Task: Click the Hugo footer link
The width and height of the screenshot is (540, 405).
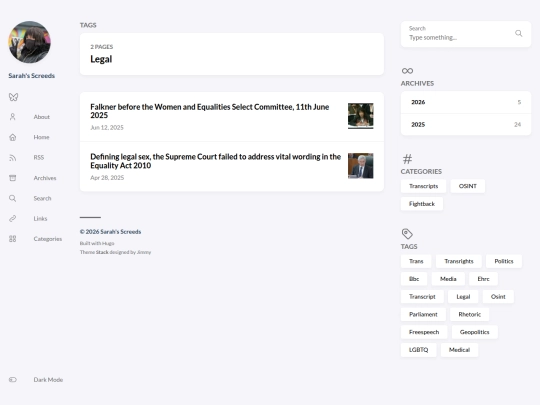Action: pos(108,243)
